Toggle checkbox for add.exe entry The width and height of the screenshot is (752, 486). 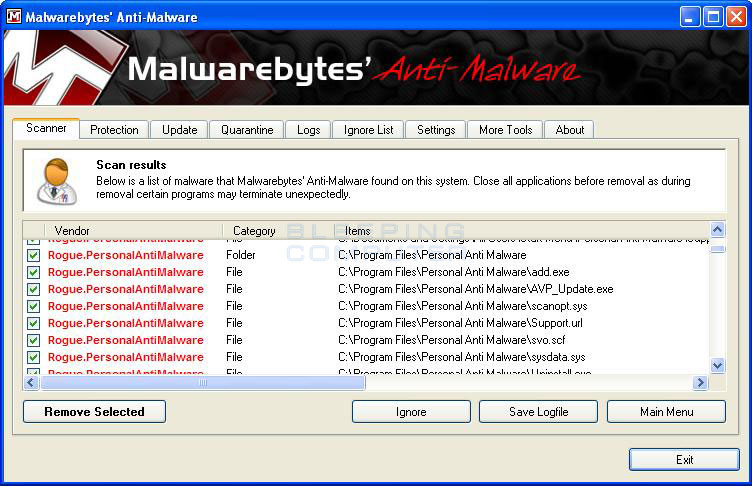click(x=33, y=273)
